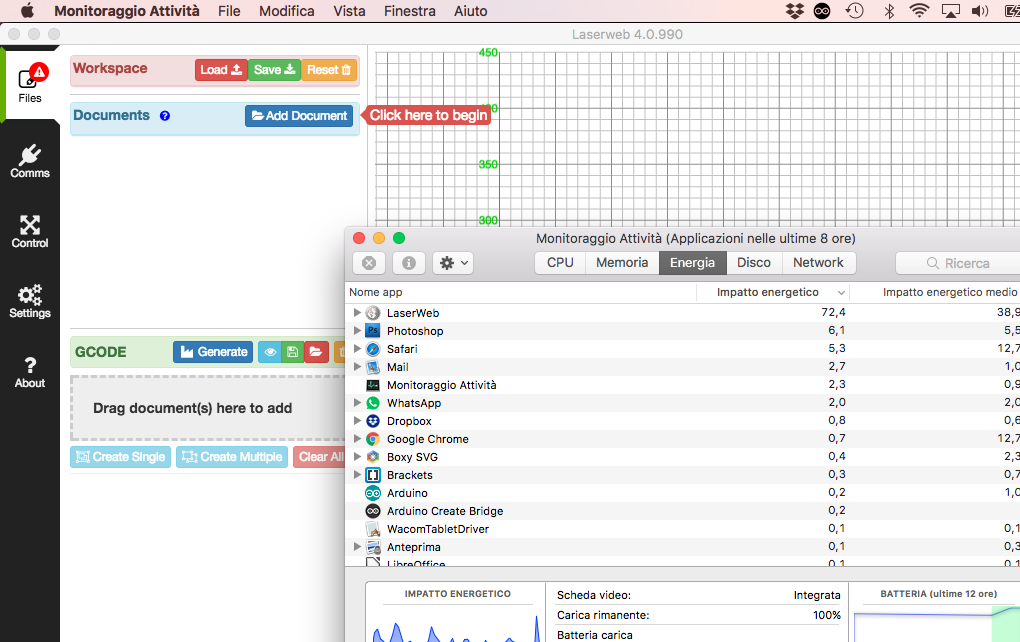Click the Wi-Fi icon in menu bar
The image size is (1020, 642).
point(919,11)
